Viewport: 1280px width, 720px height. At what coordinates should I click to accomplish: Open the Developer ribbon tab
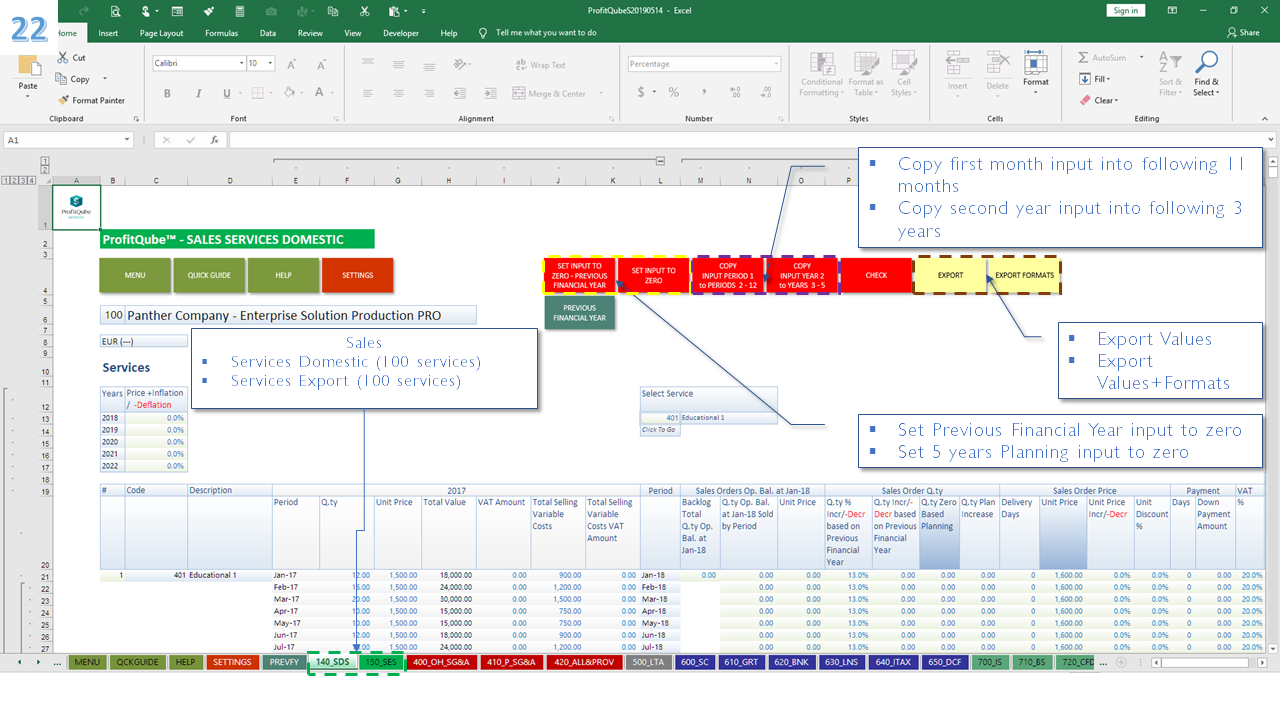(x=401, y=32)
